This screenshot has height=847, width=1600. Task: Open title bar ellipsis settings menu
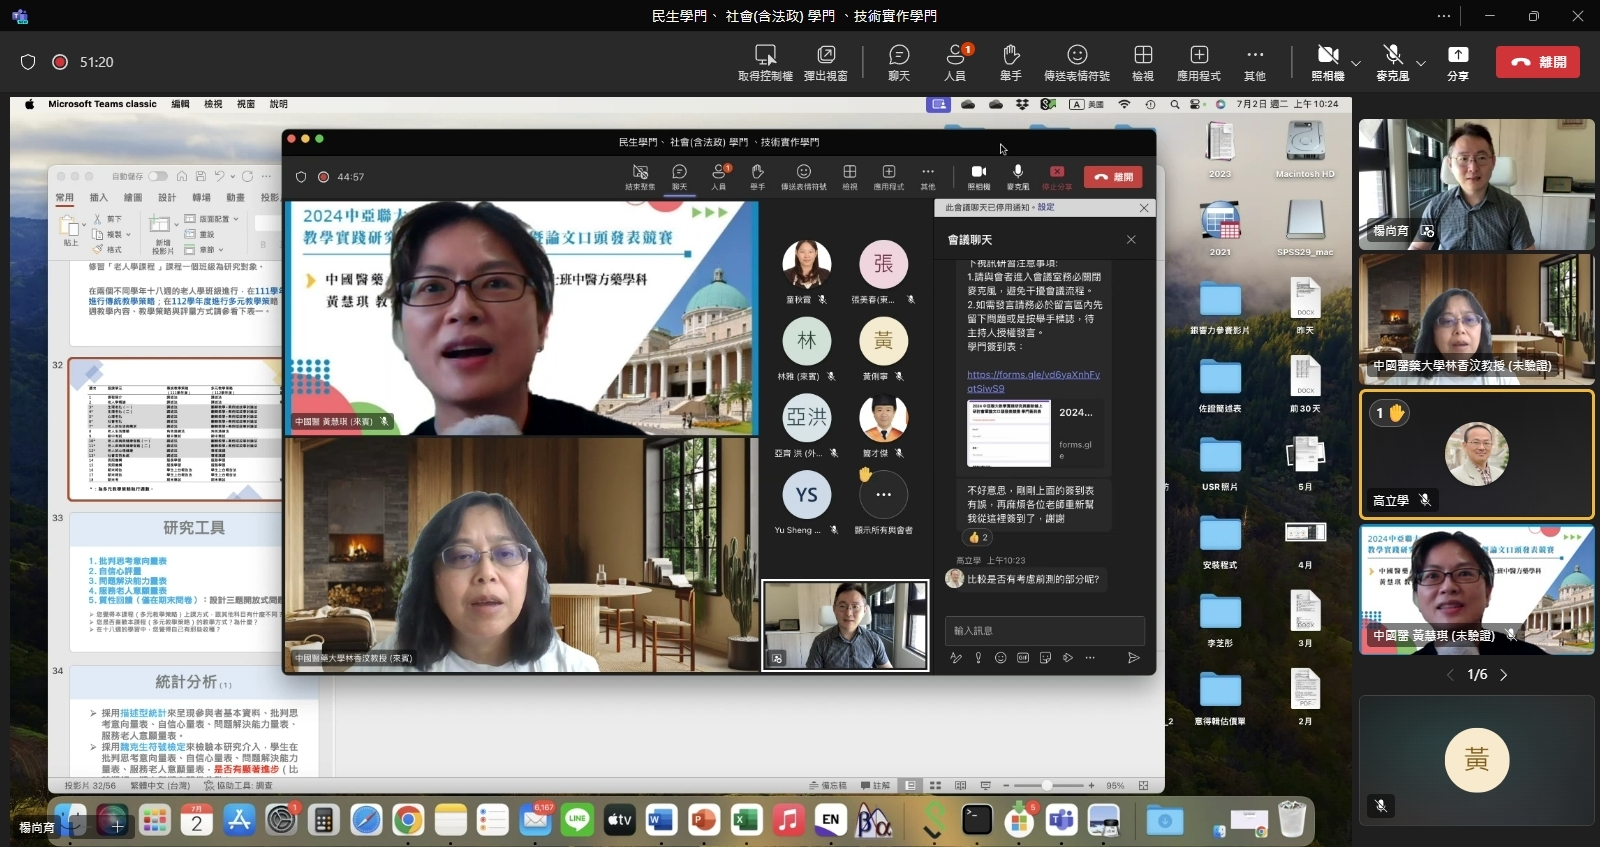[x=1444, y=16]
